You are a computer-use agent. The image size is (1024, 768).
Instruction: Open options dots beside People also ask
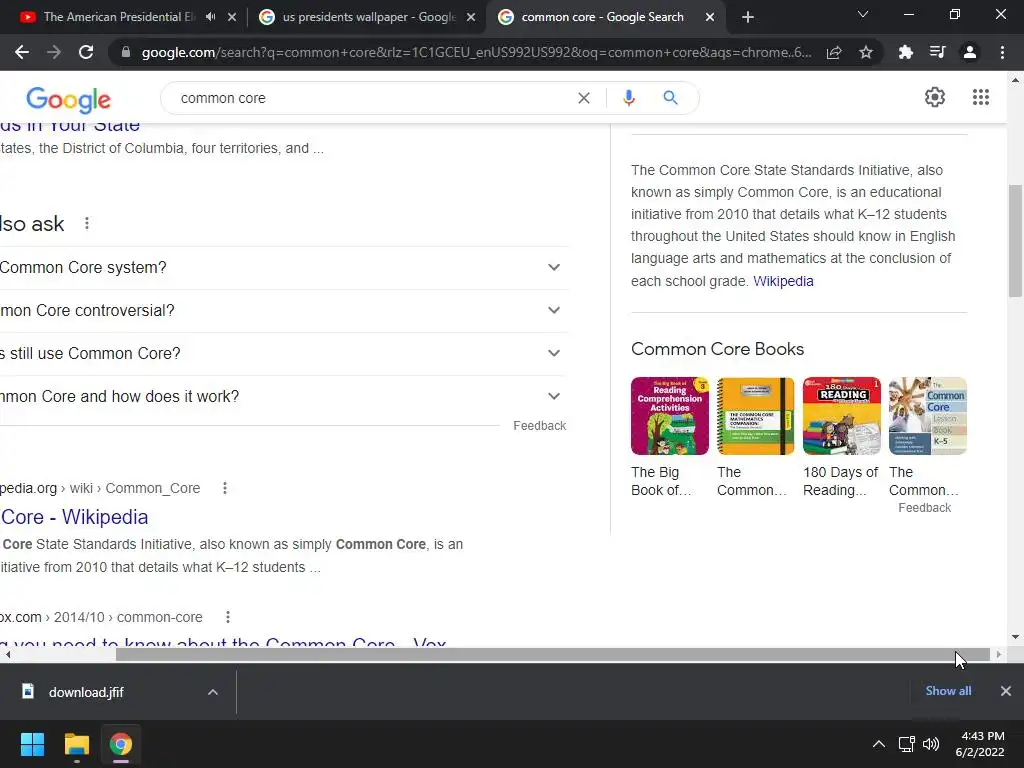[87, 224]
